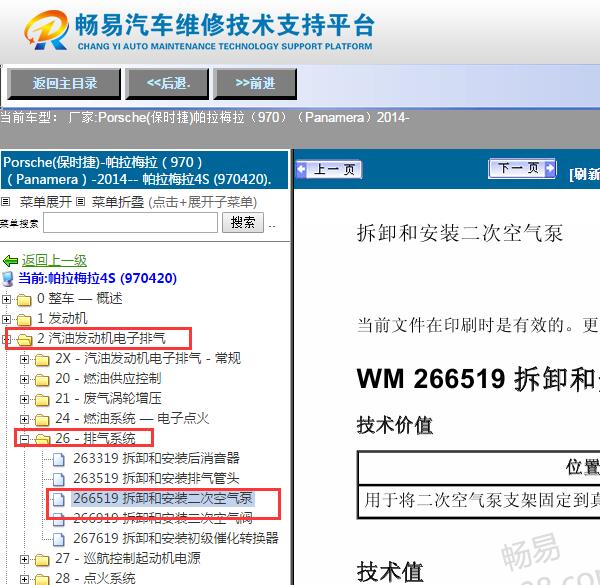Viewport: 600px width, 585px height.
Task: Click 菜单折叠 text link
Action: (x=118, y=202)
